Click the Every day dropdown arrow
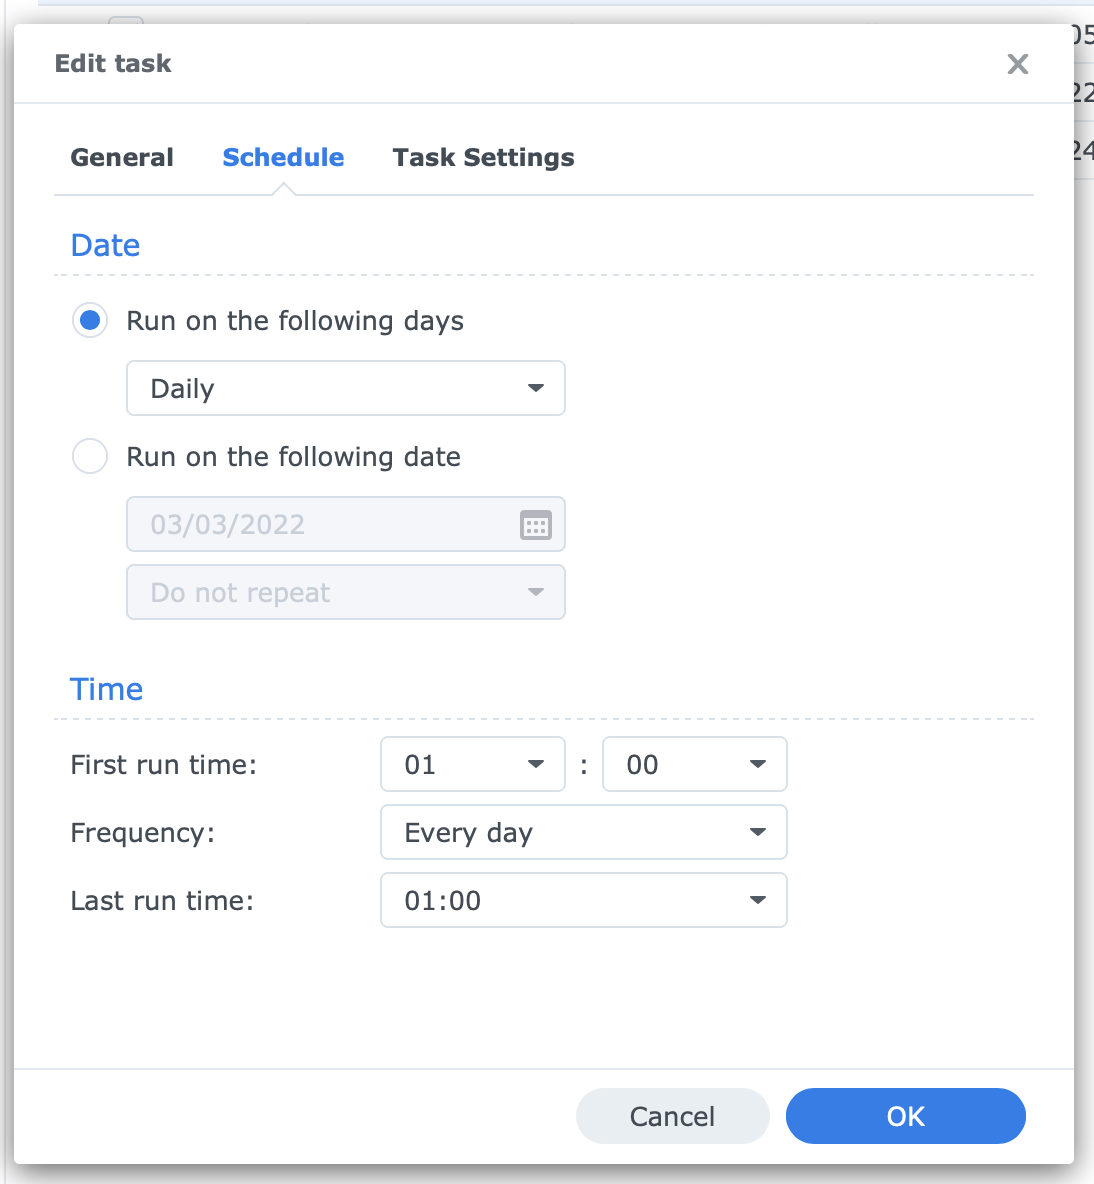 click(757, 832)
